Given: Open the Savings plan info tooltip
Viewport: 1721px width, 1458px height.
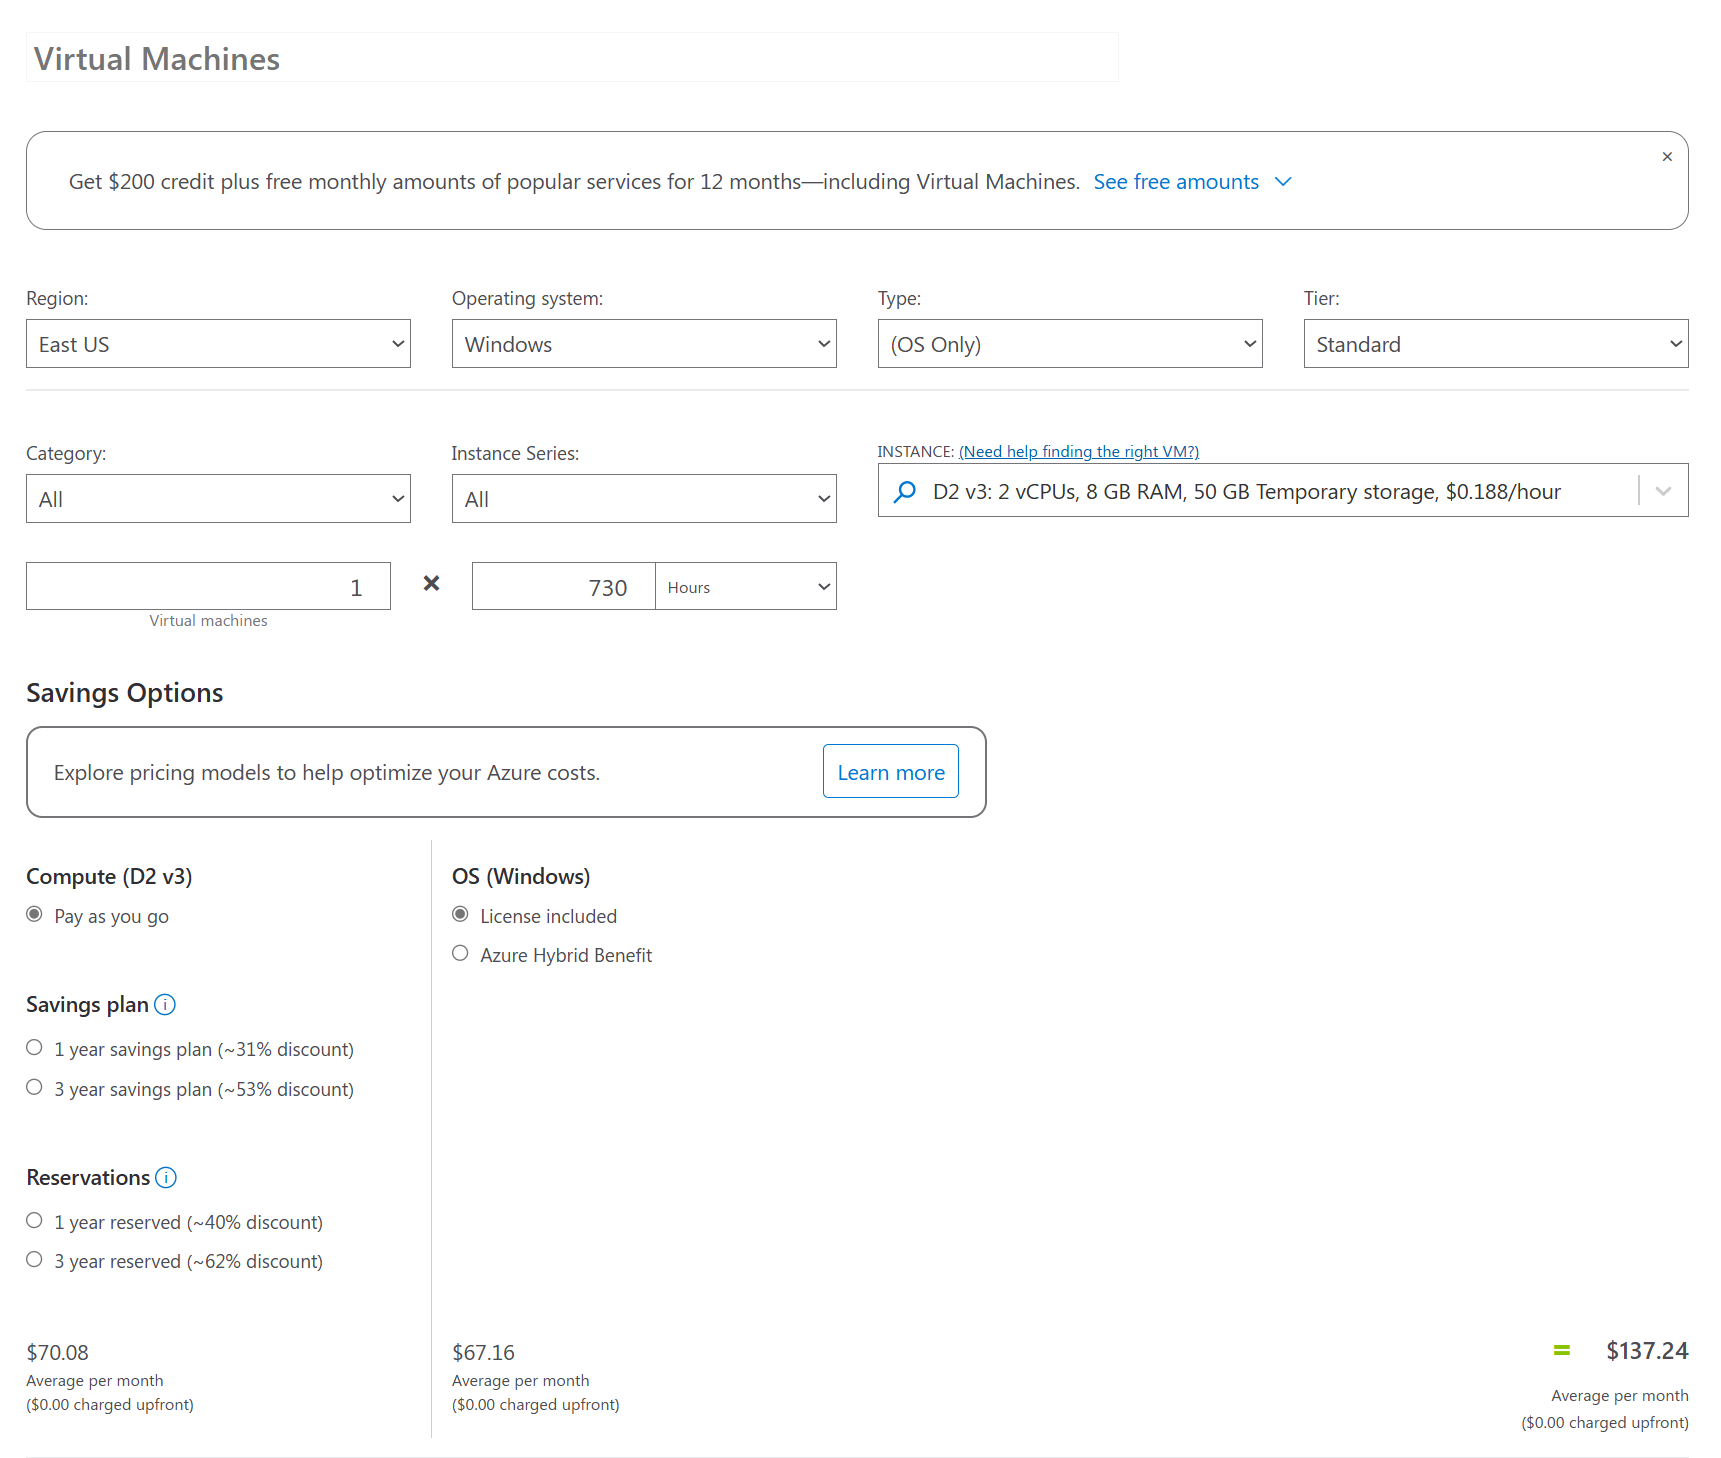Looking at the screenshot, I should click(x=165, y=1005).
